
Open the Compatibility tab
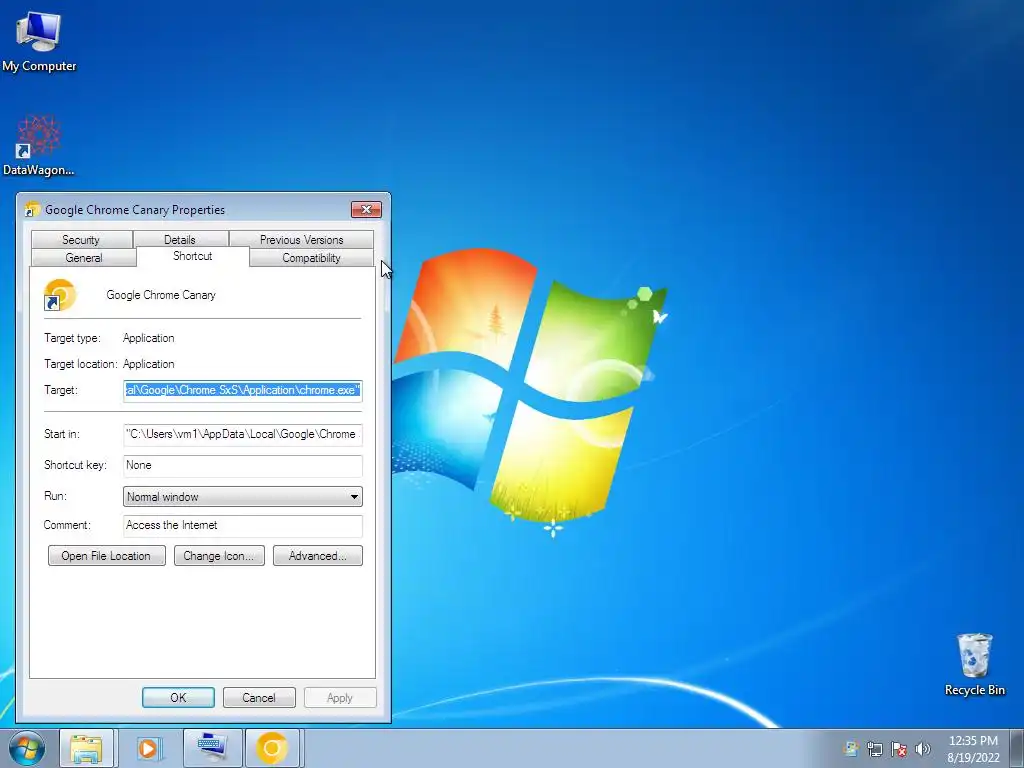[x=311, y=258]
